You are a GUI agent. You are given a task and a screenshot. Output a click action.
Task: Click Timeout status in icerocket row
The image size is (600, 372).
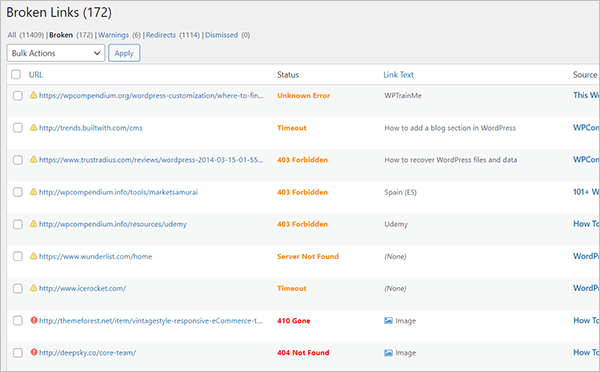(x=292, y=289)
